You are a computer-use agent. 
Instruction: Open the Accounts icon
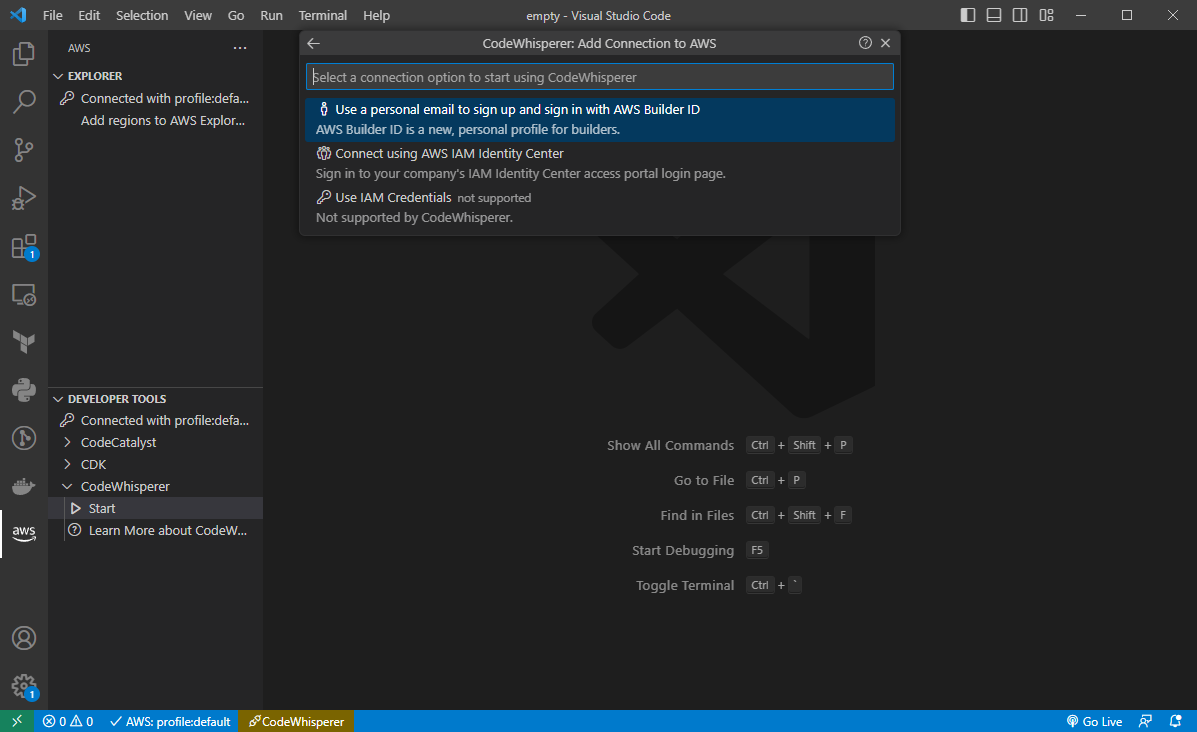(x=24, y=638)
